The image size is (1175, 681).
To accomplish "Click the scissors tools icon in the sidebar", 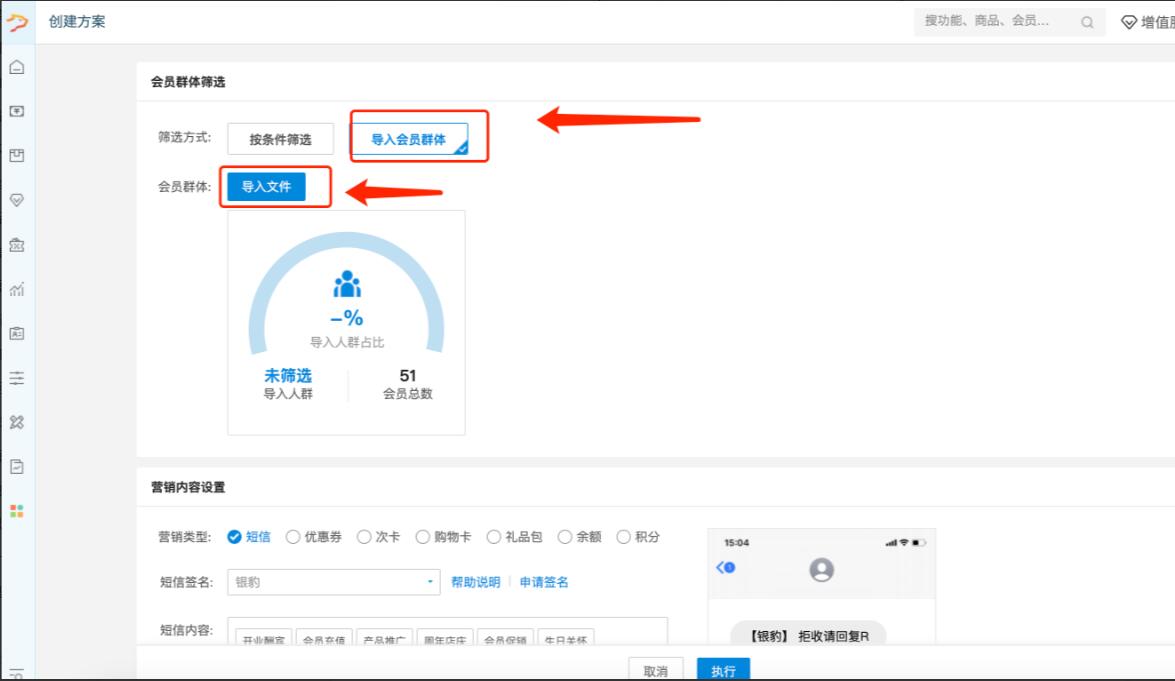I will [15, 421].
